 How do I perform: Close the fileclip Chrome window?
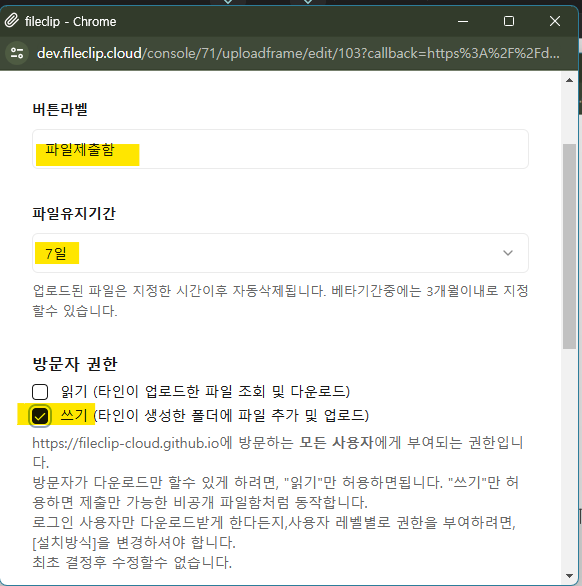pyautogui.click(x=555, y=21)
